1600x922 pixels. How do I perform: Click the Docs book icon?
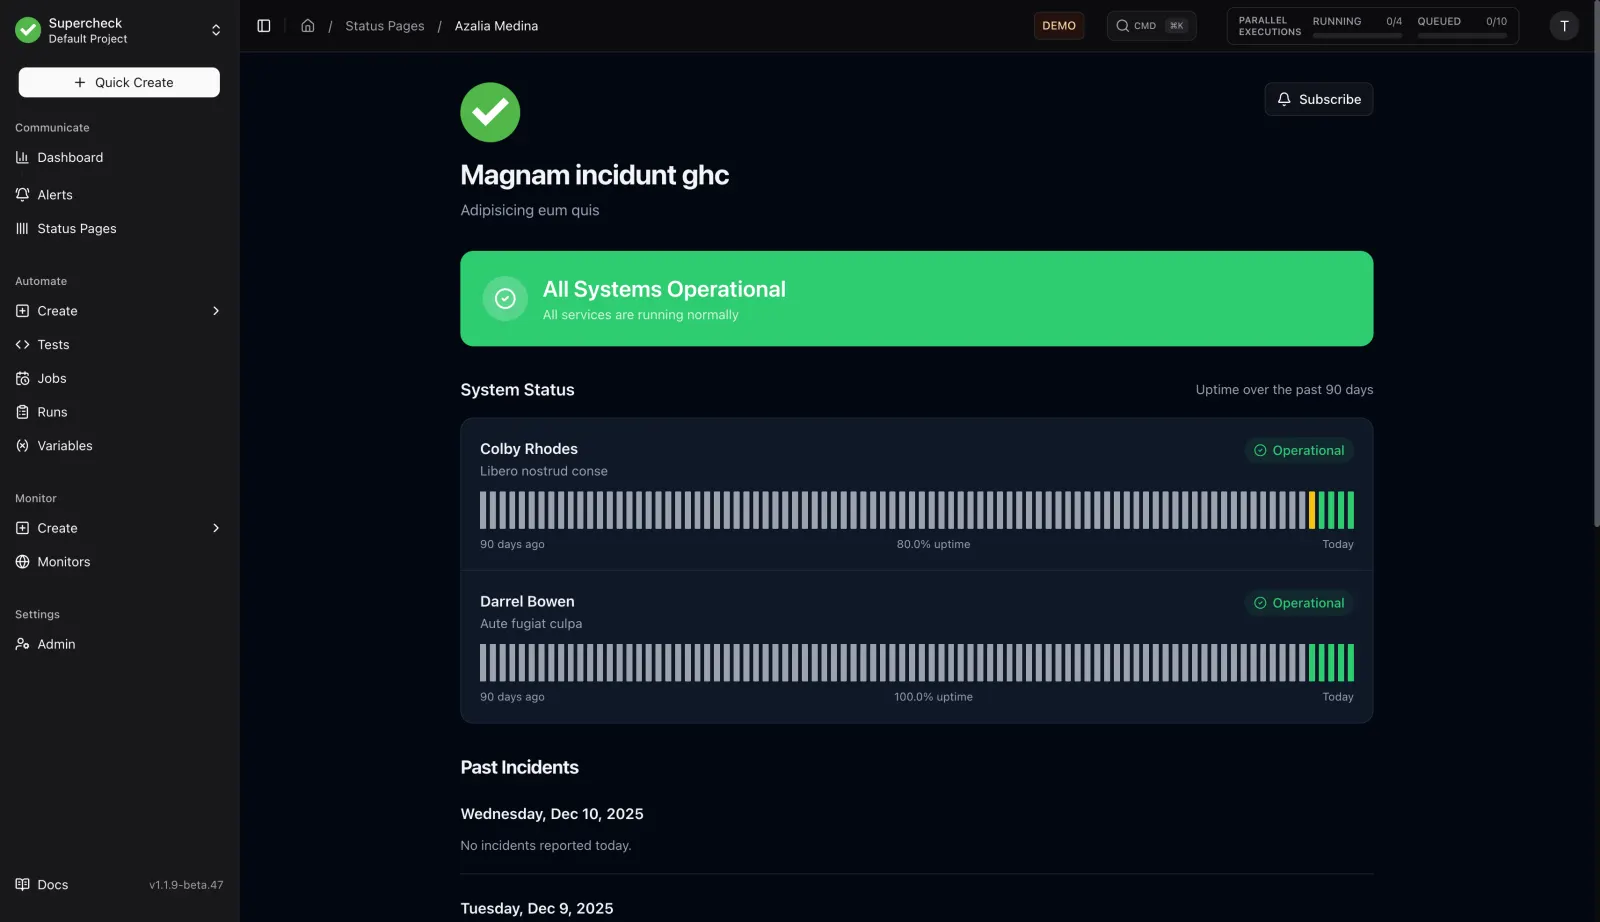[x=22, y=885]
